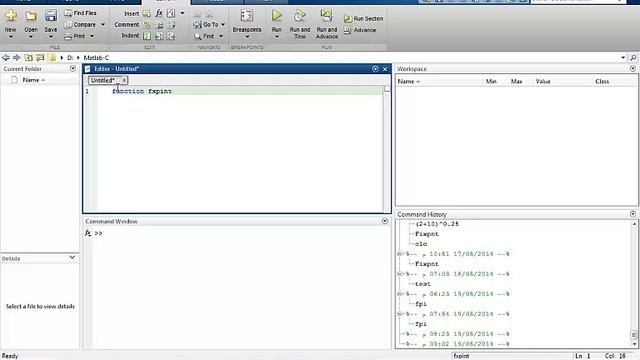The image size is (640, 360).
Task: Collapse the 07:03 18/05/2014 history group
Action: coord(400,274)
